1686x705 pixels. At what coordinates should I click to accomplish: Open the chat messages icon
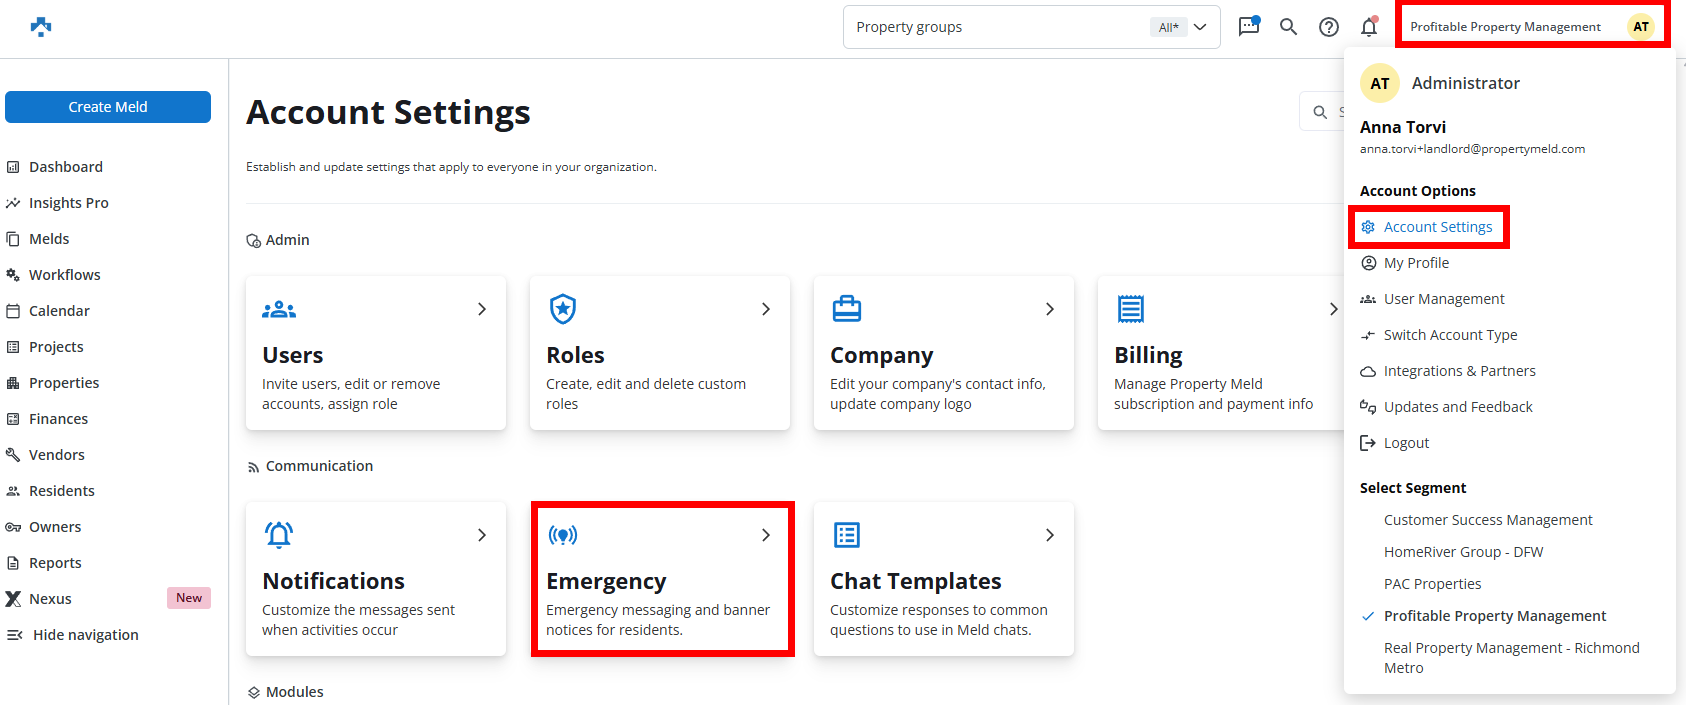click(x=1248, y=27)
